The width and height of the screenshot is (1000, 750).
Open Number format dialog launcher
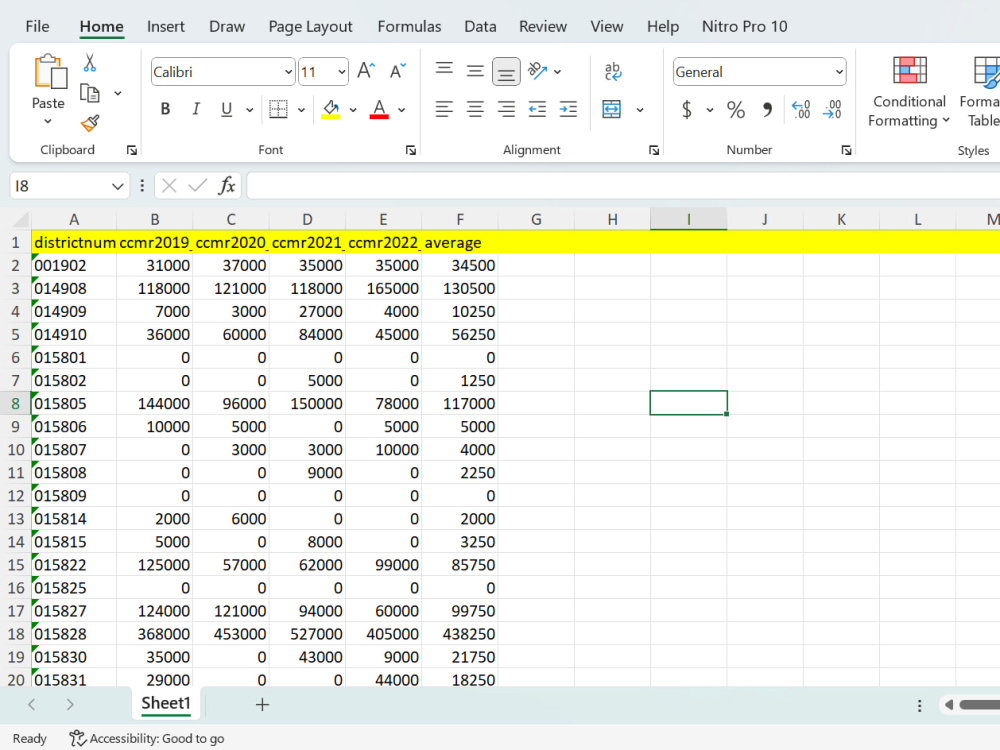[x=846, y=150]
